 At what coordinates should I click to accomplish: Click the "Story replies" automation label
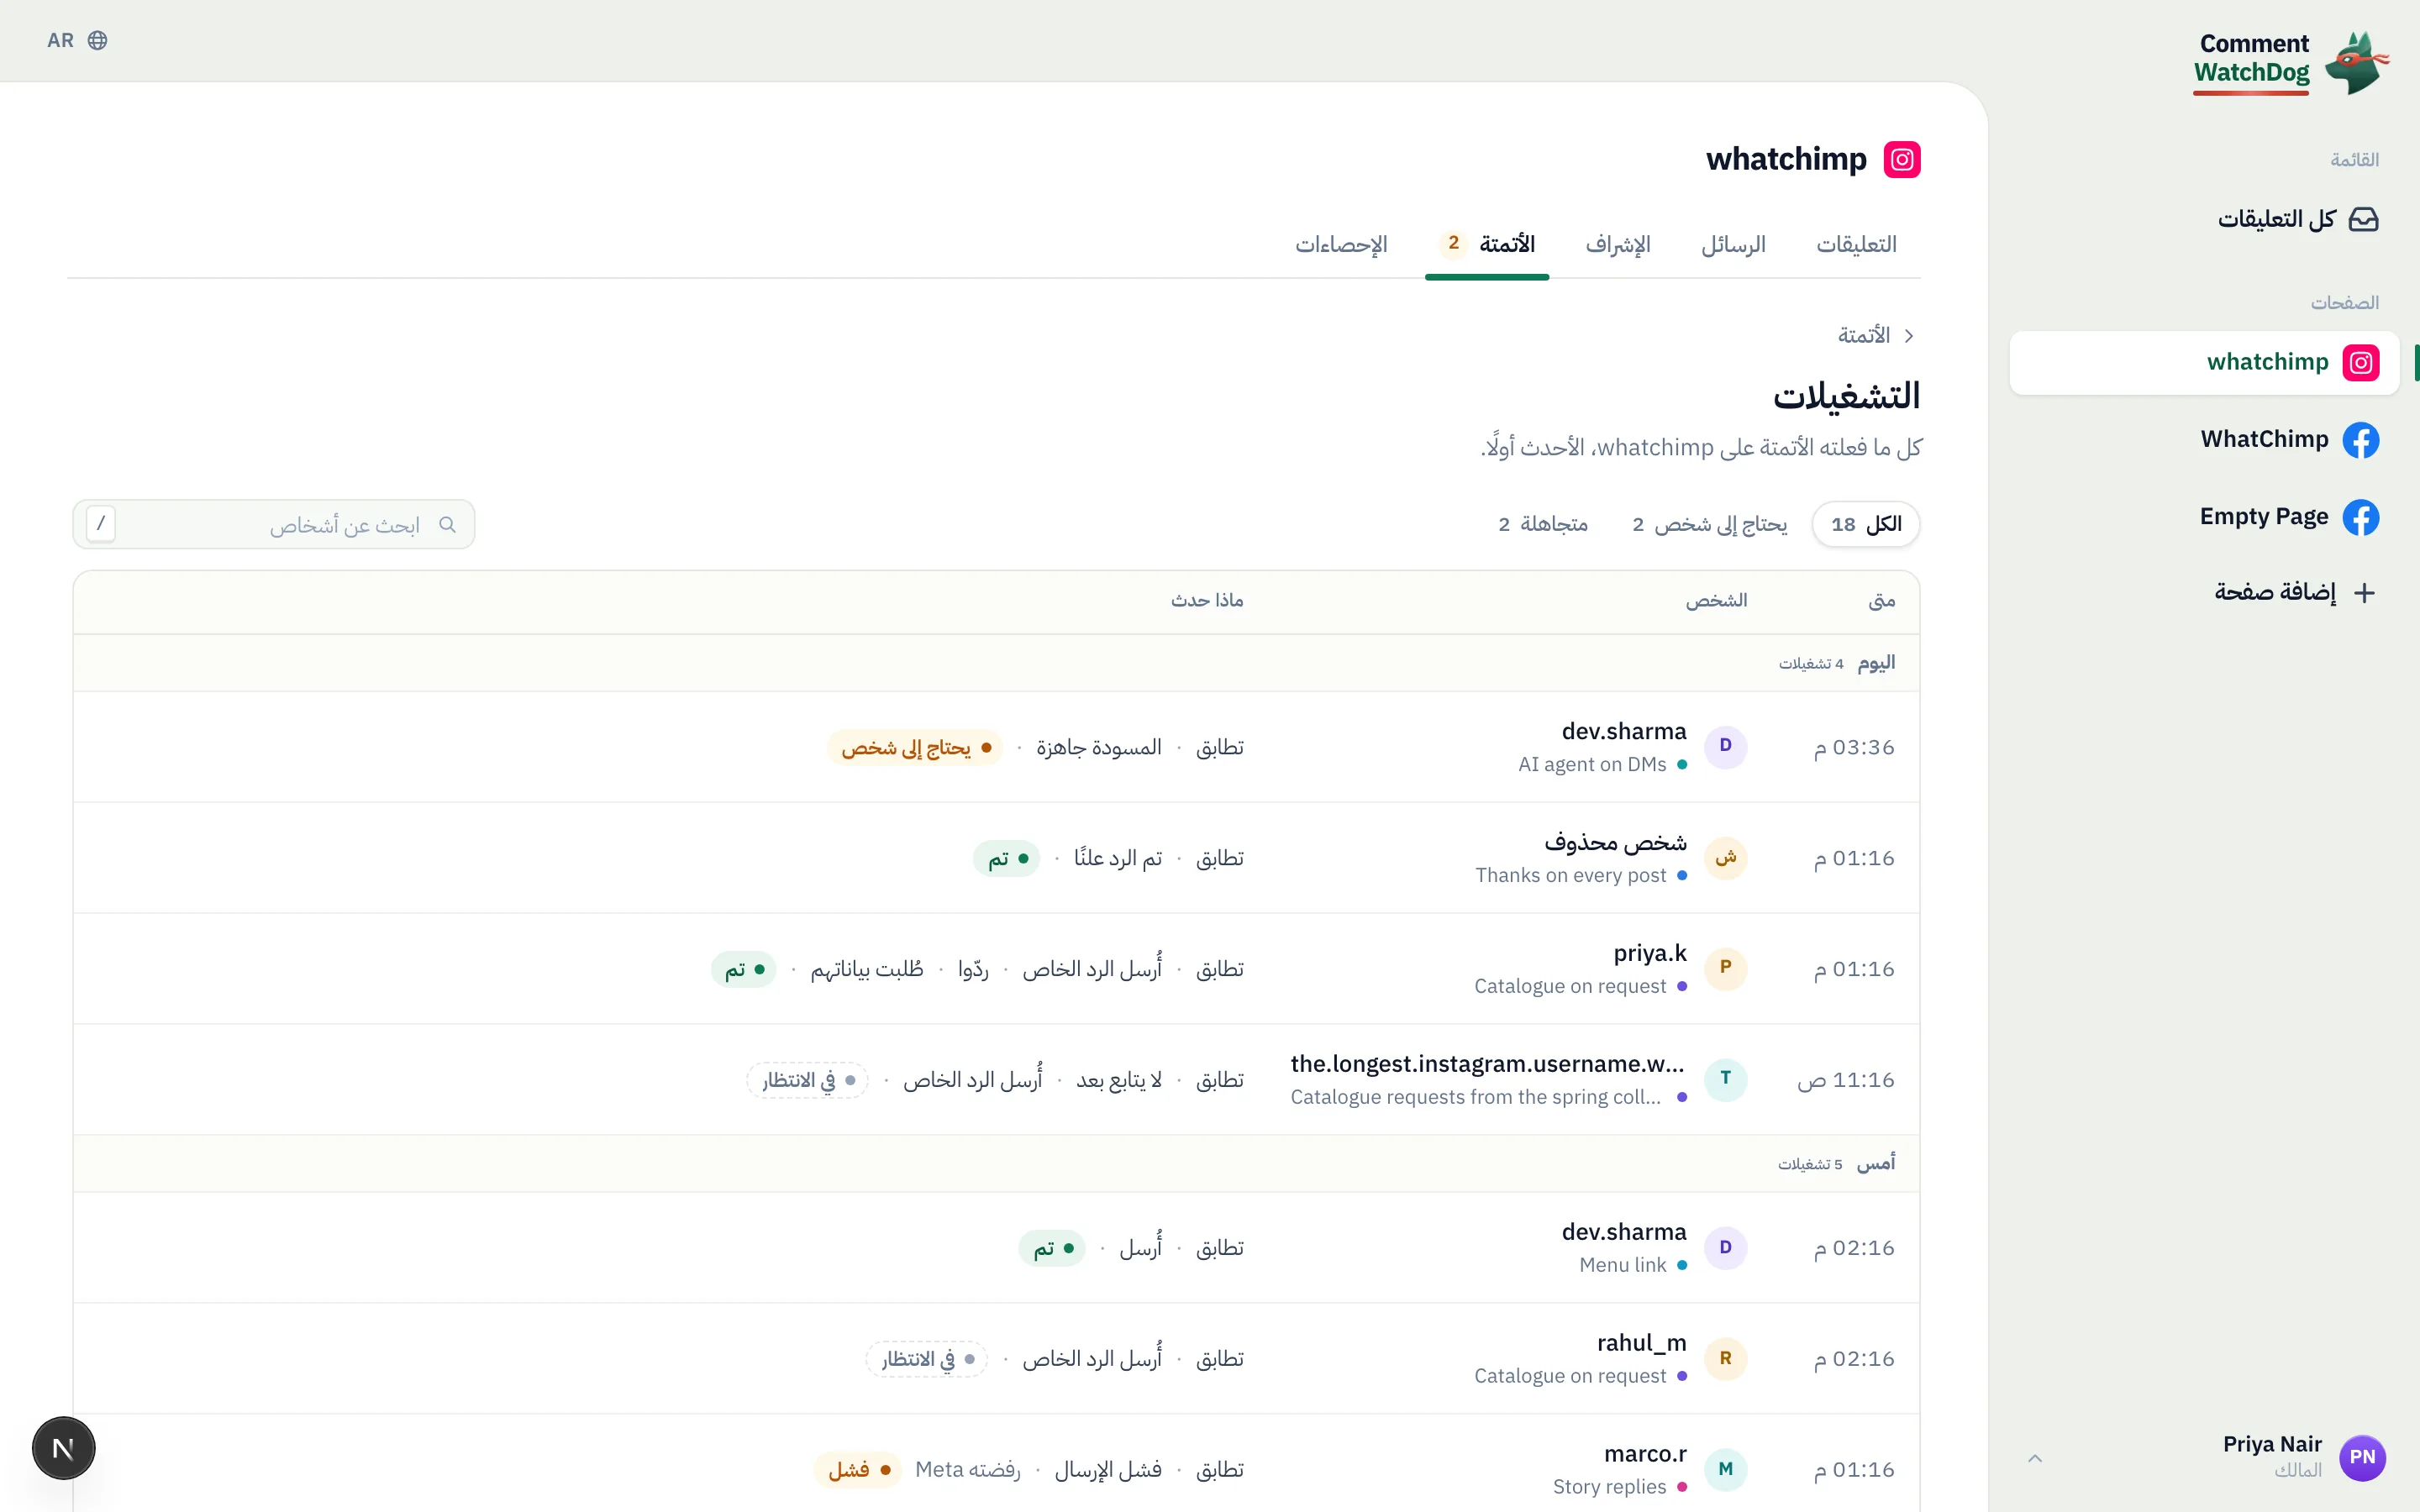point(1610,1487)
